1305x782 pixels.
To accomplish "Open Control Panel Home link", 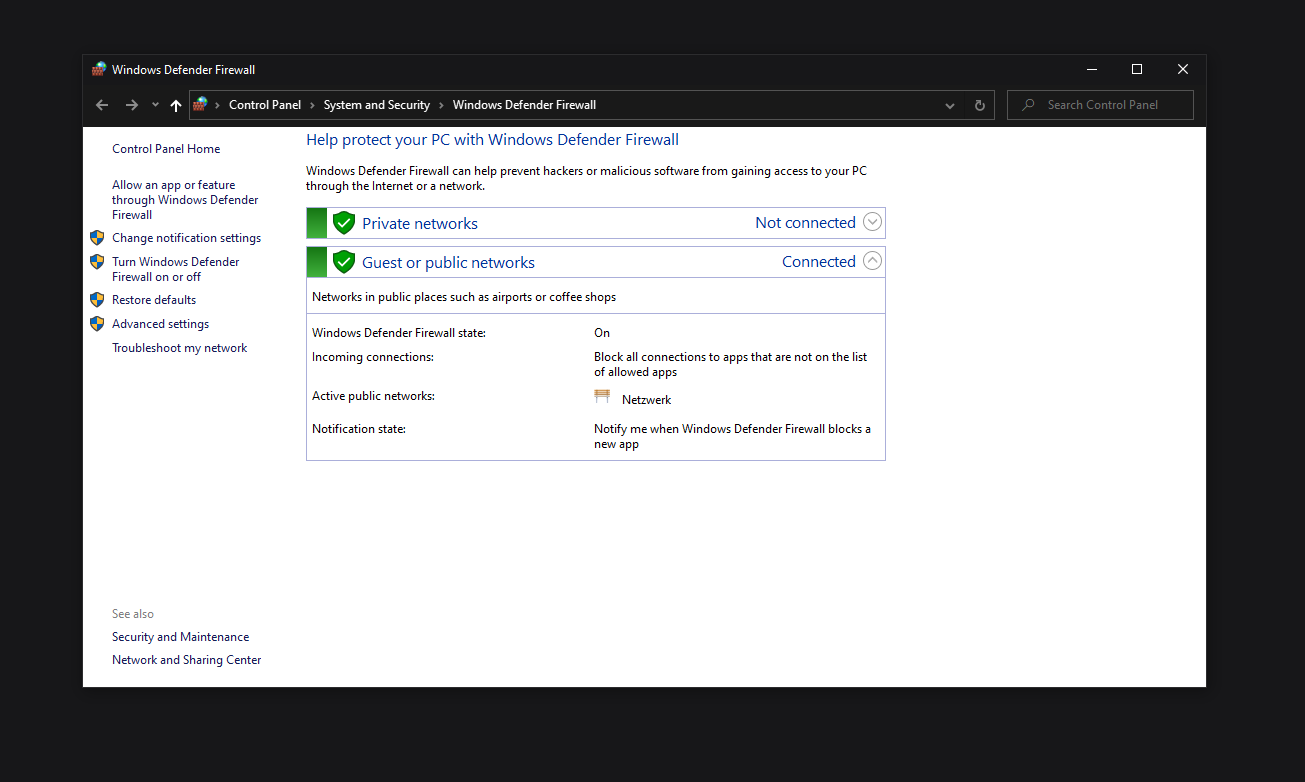I will pyautogui.click(x=166, y=149).
